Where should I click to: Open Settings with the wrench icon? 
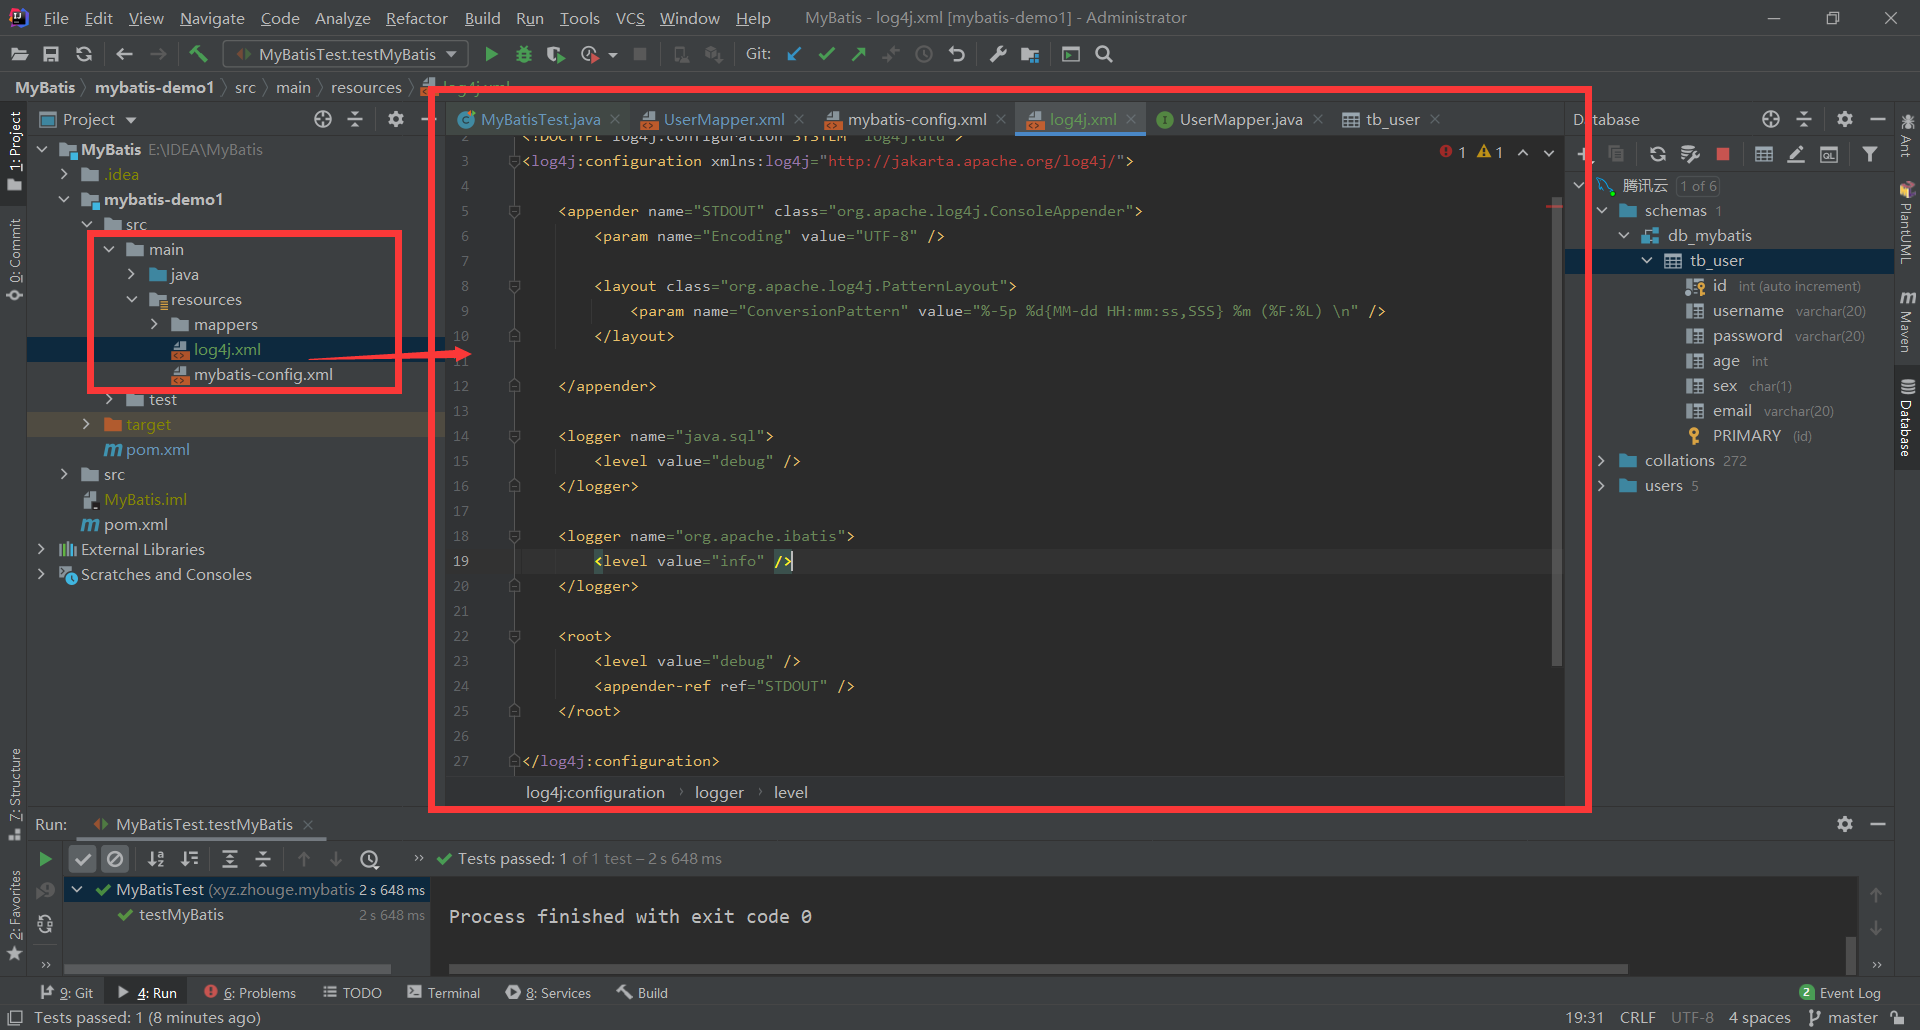[998, 54]
